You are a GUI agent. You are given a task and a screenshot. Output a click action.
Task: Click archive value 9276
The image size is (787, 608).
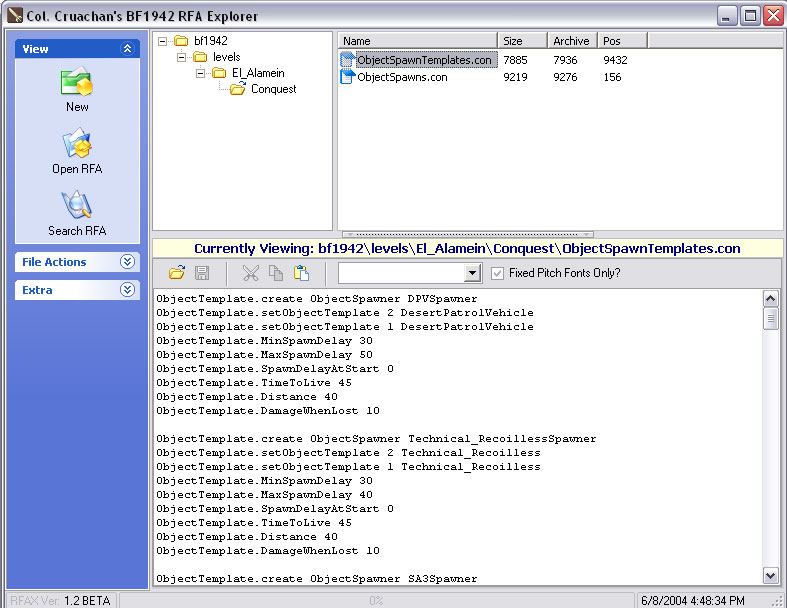pyautogui.click(x=565, y=77)
